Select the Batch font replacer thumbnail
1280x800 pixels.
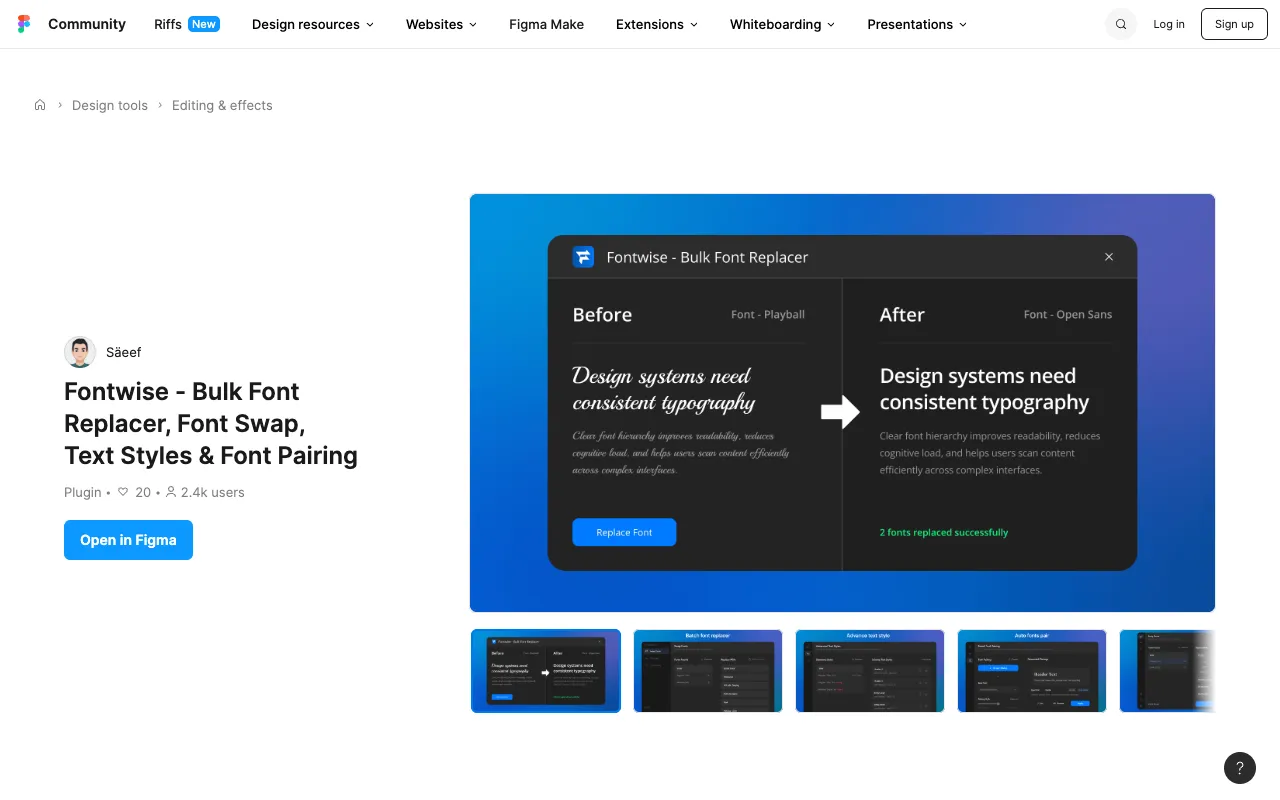[708, 671]
